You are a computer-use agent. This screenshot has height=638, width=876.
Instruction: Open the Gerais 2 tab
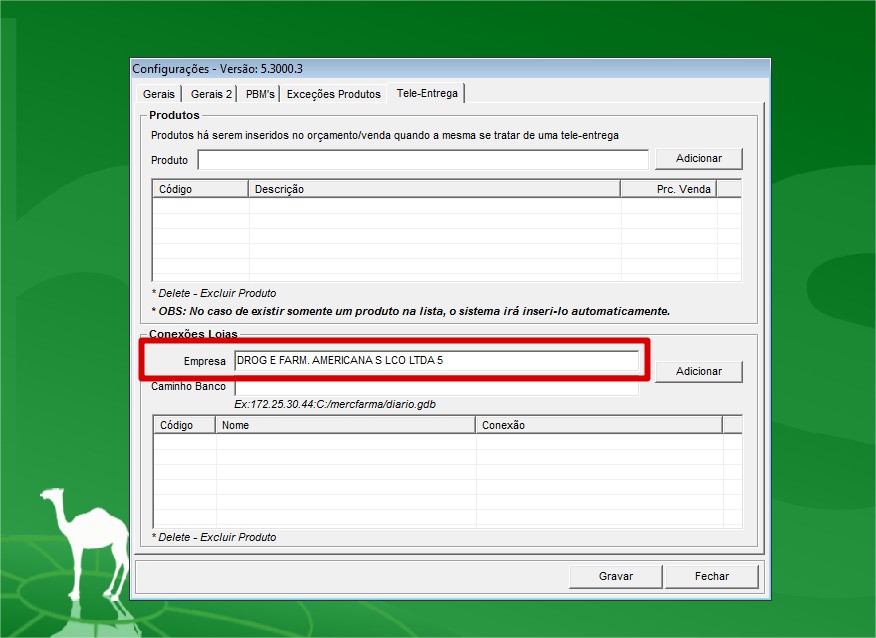(211, 94)
